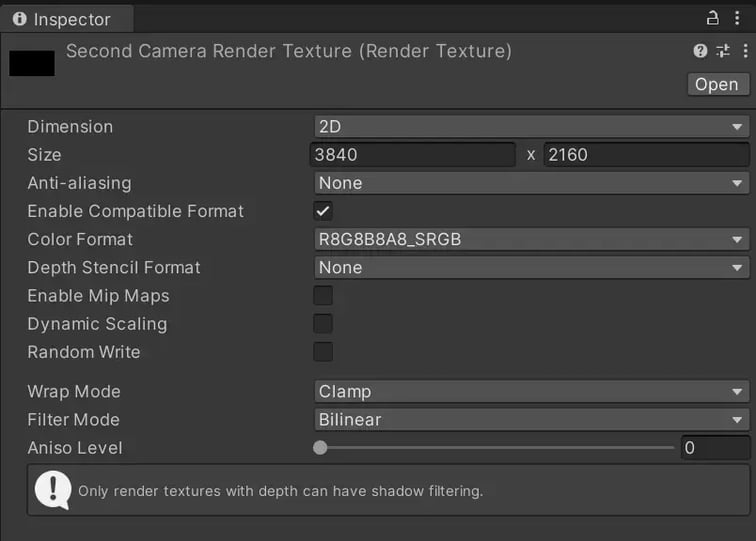Click the Open button
Image resolution: width=756 pixels, height=541 pixels.
click(718, 84)
